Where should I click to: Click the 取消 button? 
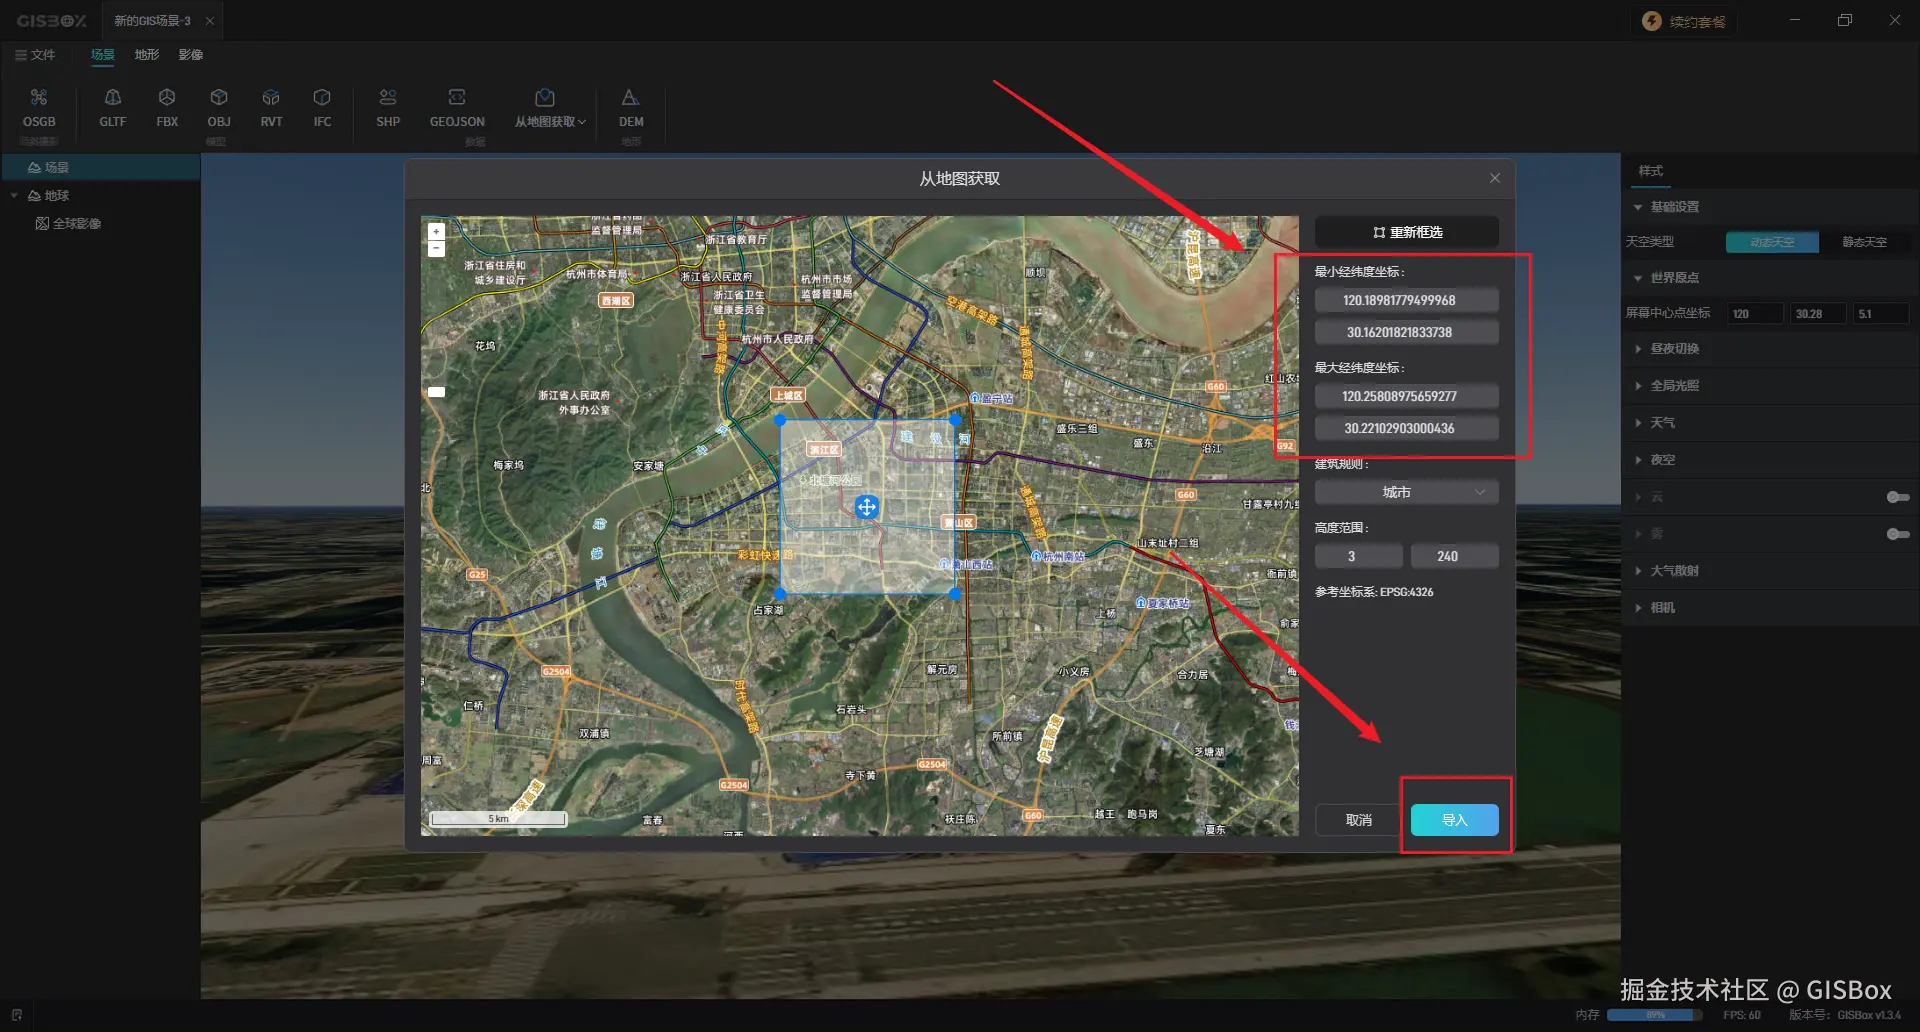tap(1358, 820)
